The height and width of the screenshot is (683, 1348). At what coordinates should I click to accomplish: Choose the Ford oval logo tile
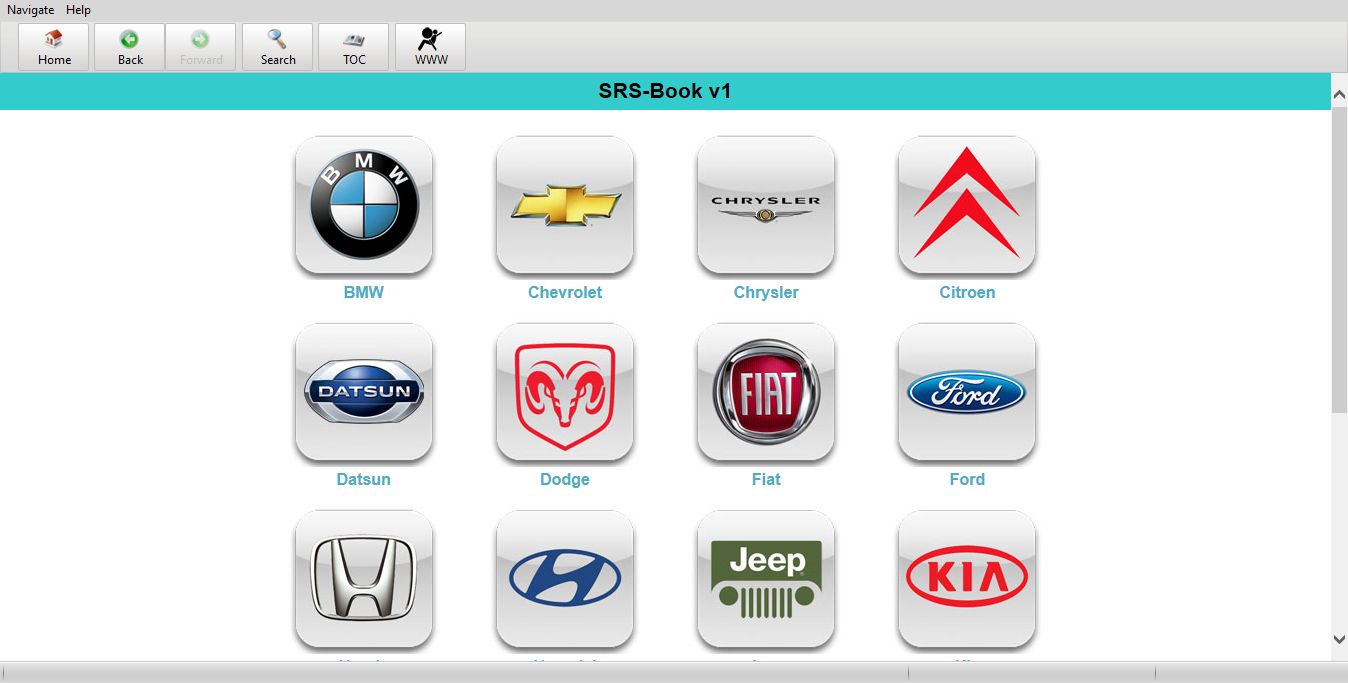[x=967, y=392]
